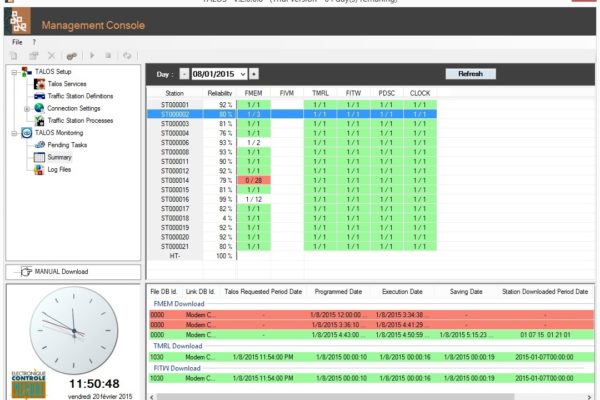Click the properties toolbar icon beside new
The image size is (600, 400).
[x=33, y=56]
